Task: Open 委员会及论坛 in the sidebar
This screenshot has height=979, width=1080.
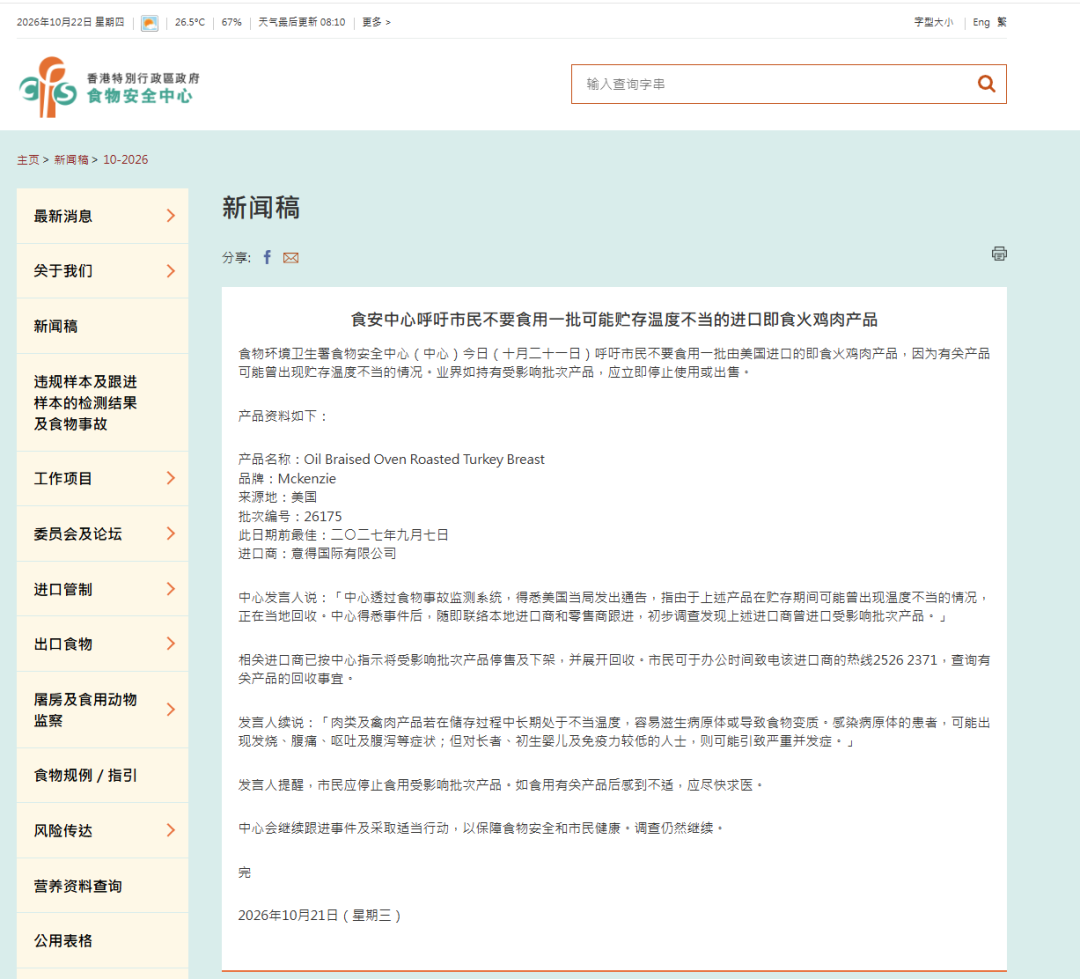Action: (78, 534)
